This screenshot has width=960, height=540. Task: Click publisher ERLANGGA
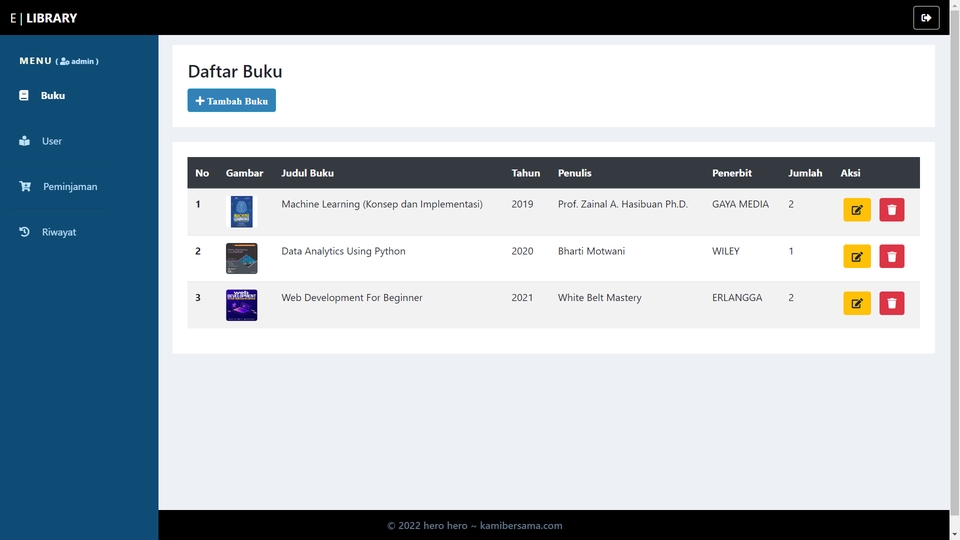[x=737, y=298]
